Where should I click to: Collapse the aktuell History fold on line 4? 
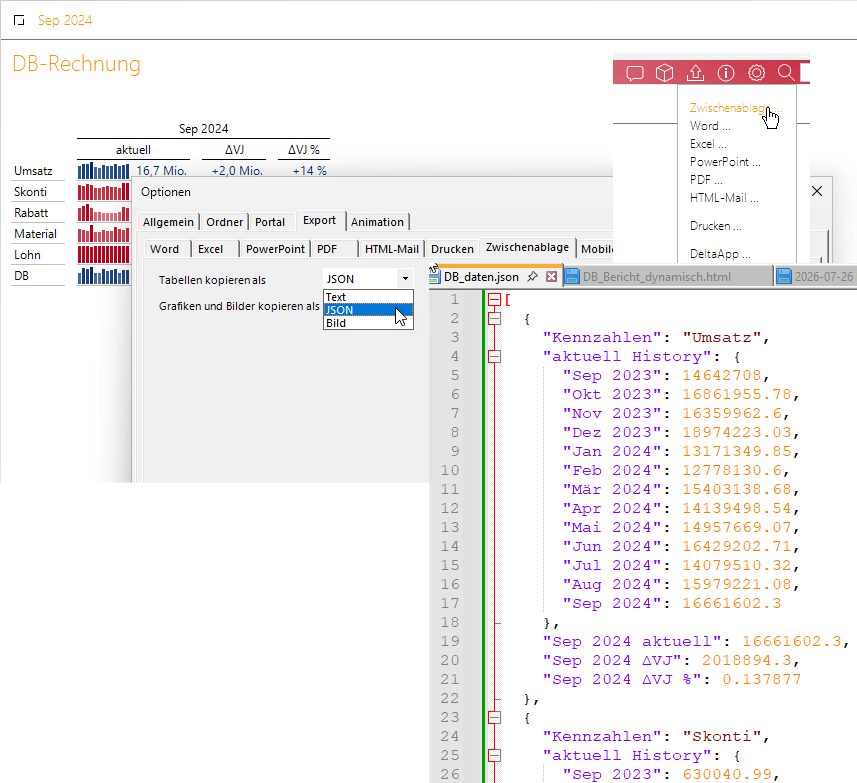click(494, 357)
